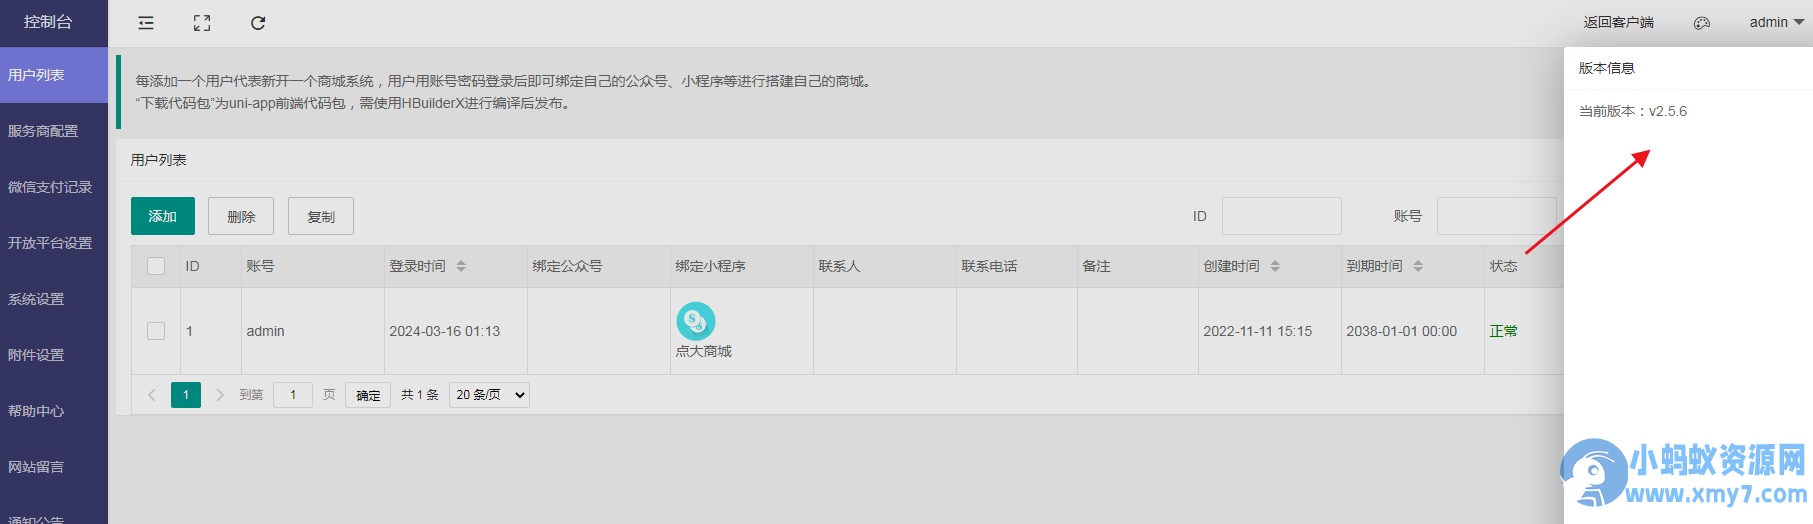Click the 添加 button

[x=163, y=216]
